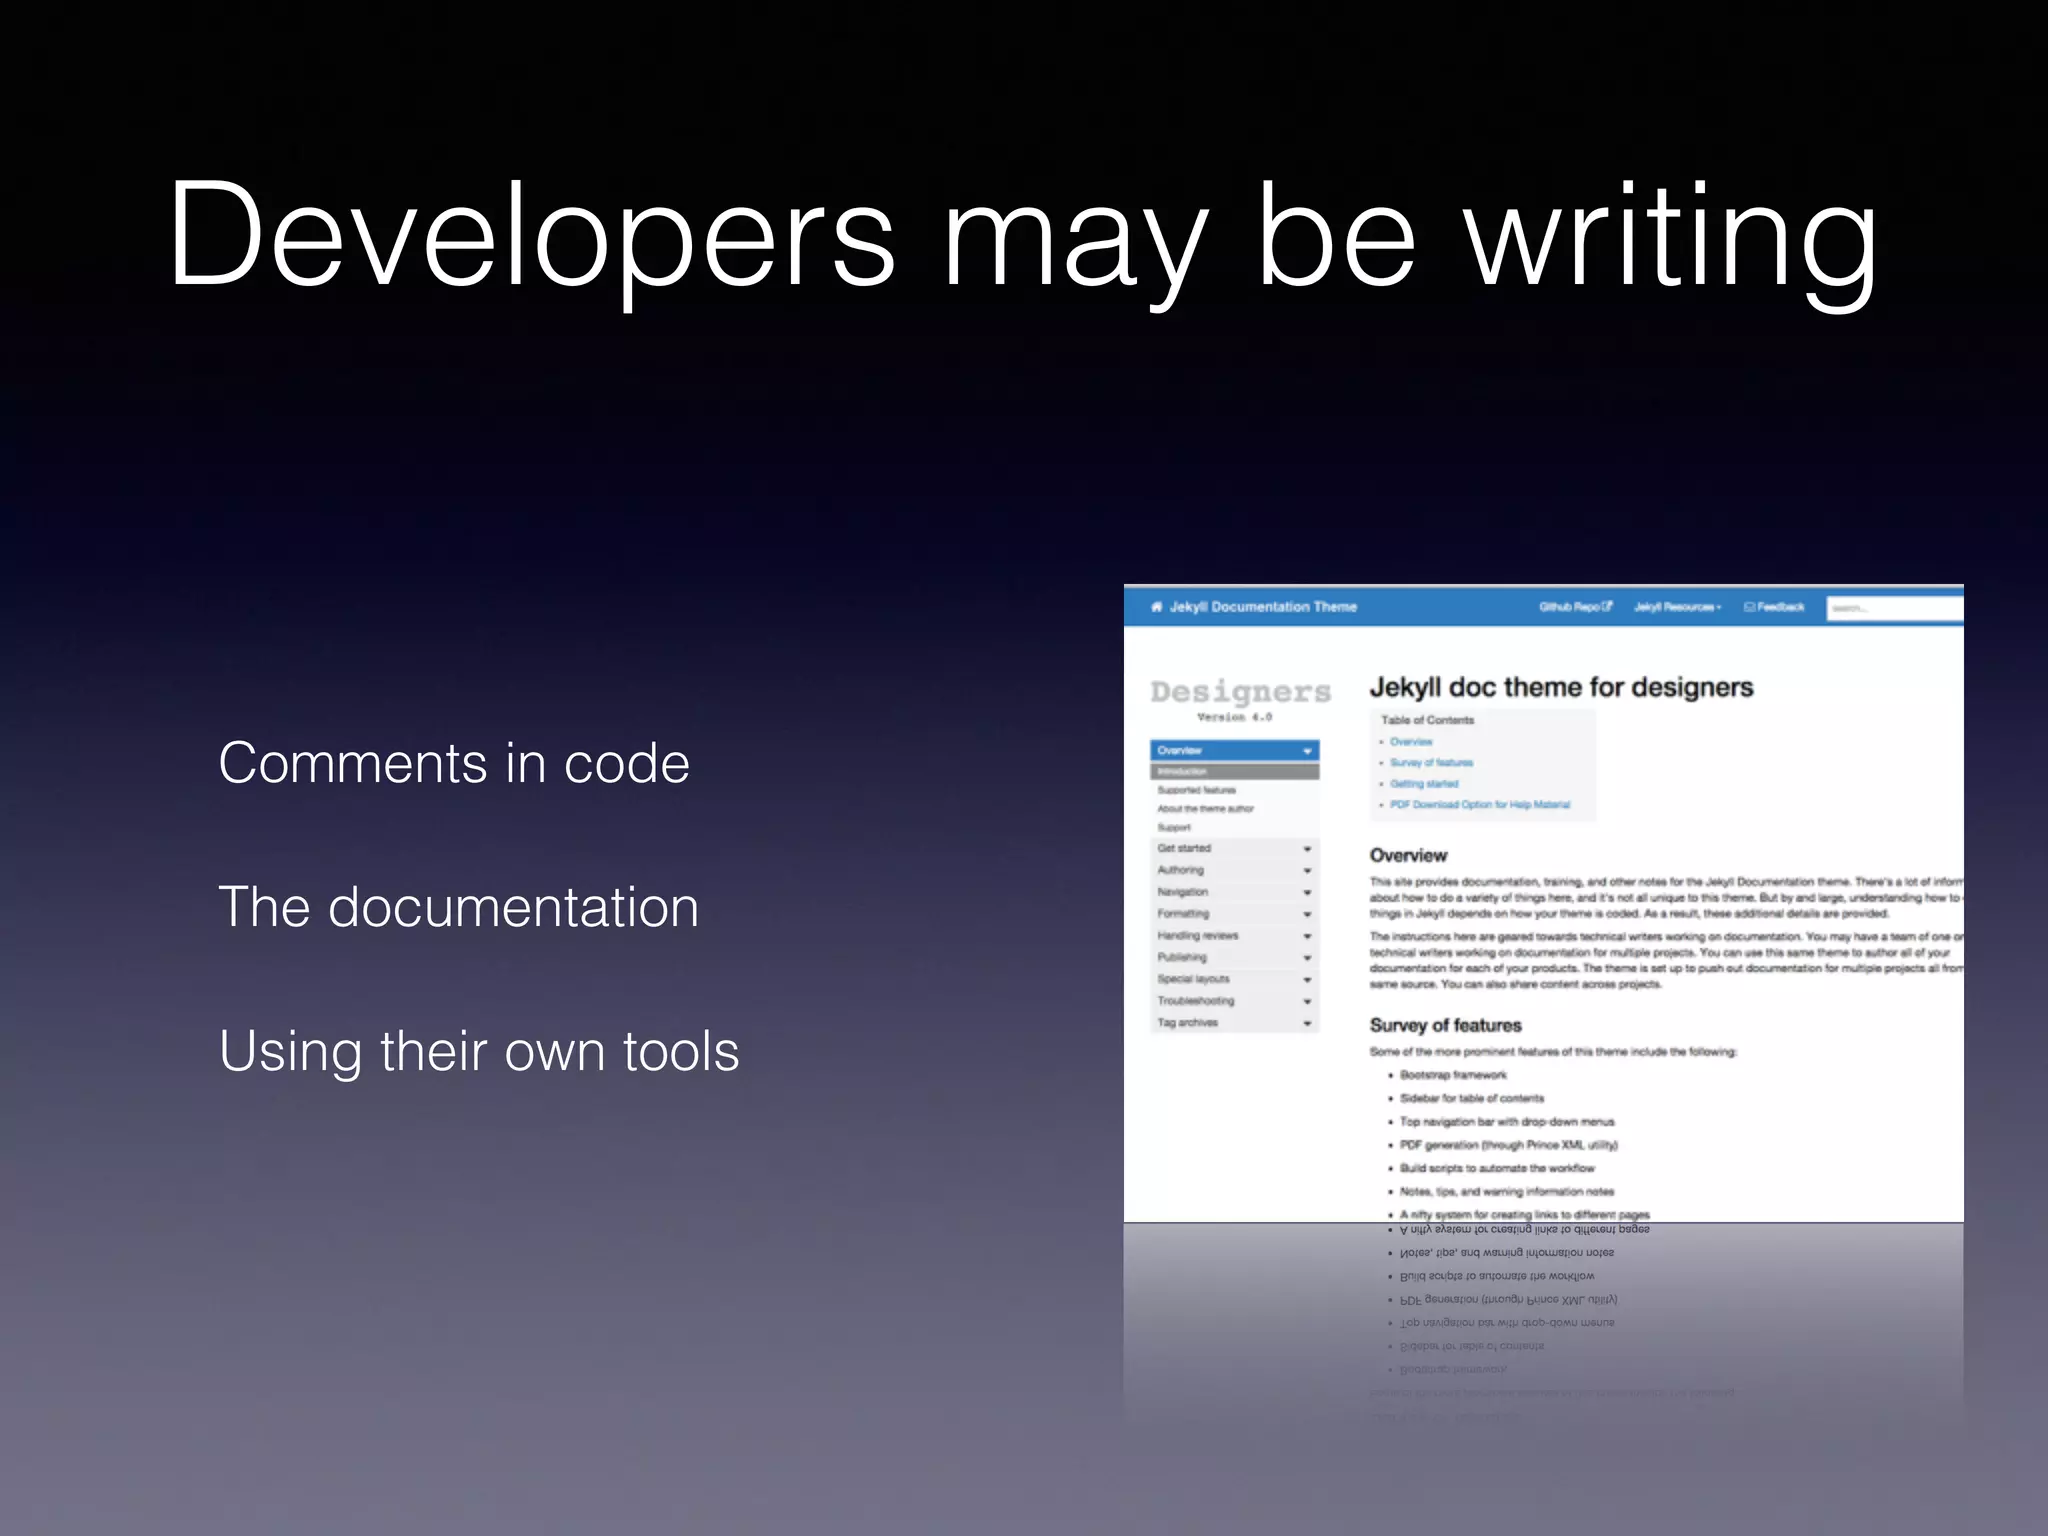
Task: Click the Jekyll Documentation Theme site title
Action: [1263, 607]
